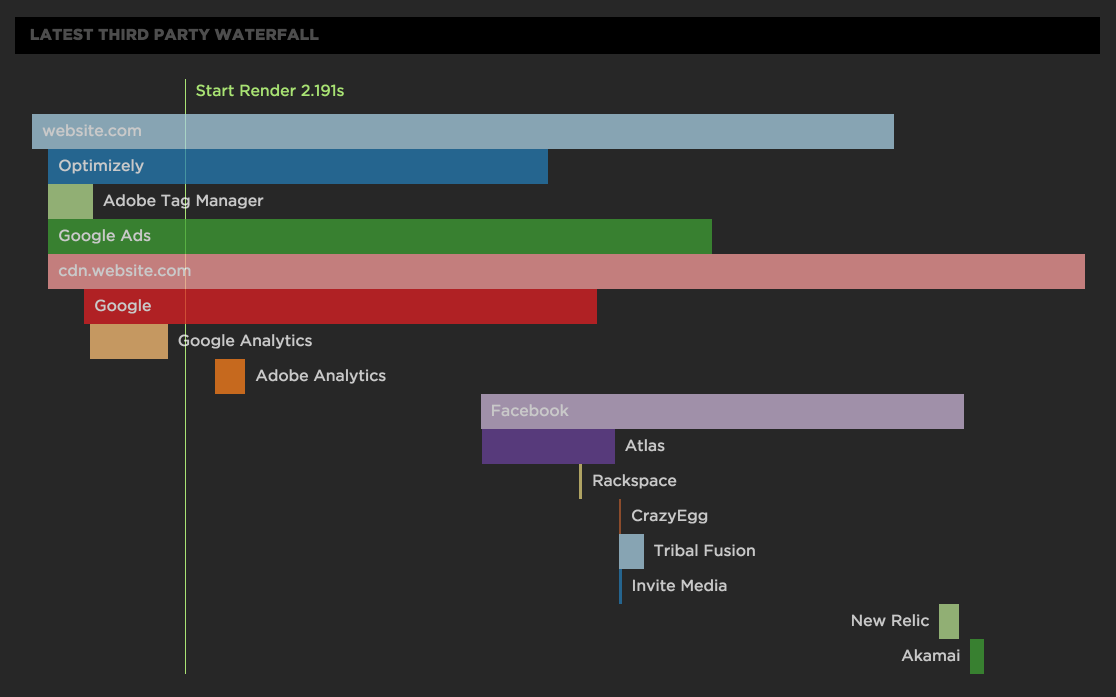Click the Adobe Analytics text label
This screenshot has width=1116, height=697.
point(320,376)
